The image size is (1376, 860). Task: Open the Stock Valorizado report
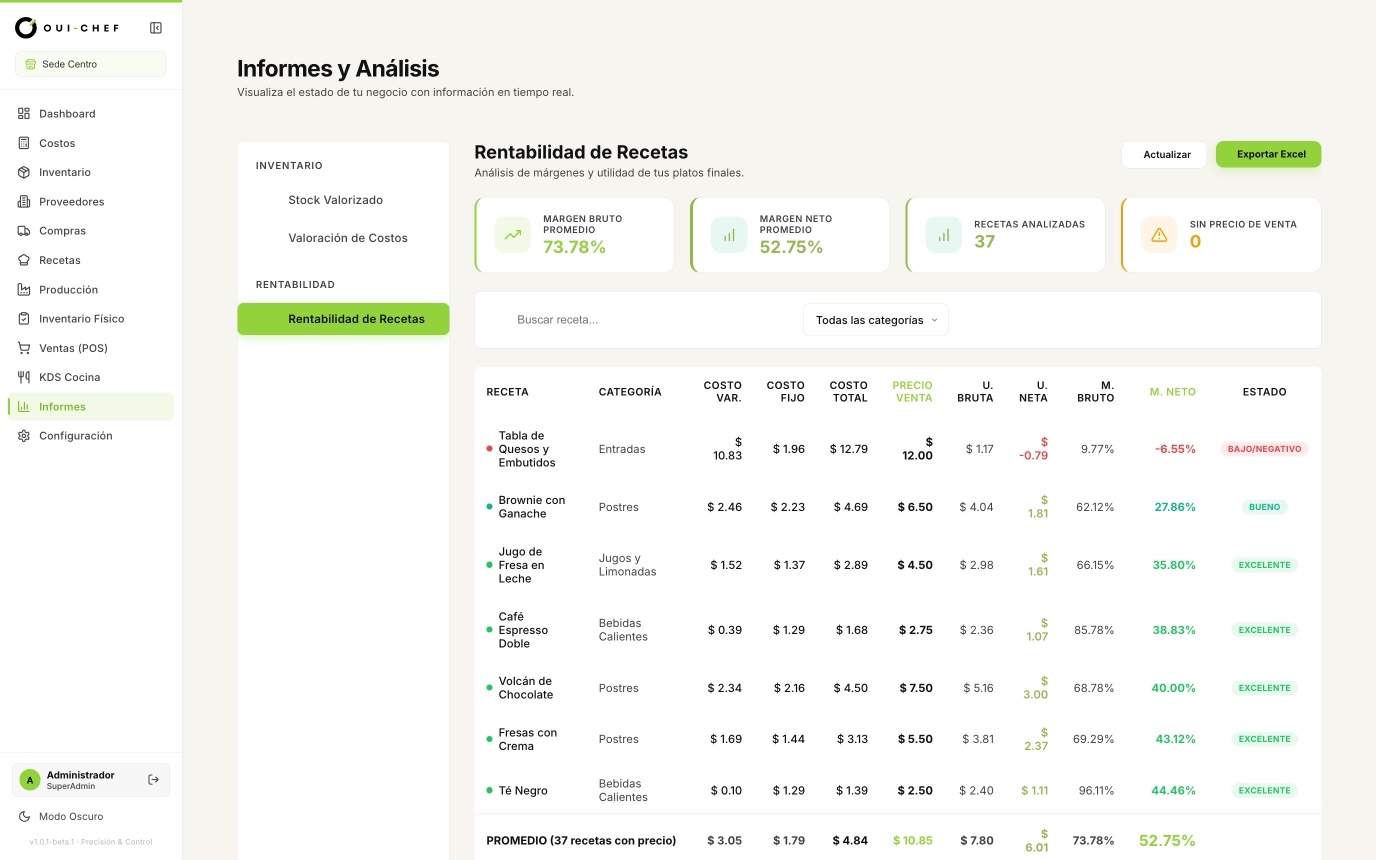pyautogui.click(x=336, y=200)
